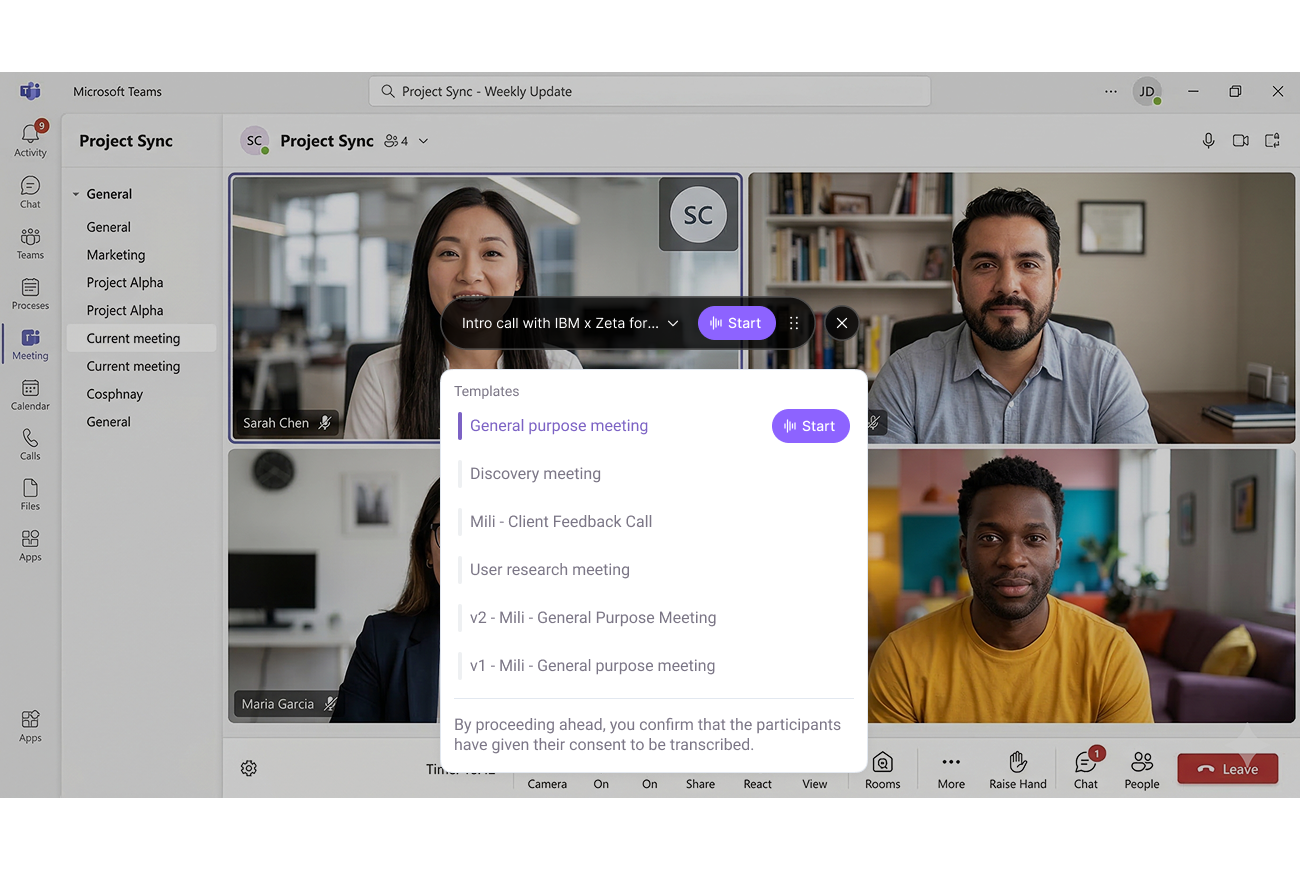Open the JD profile avatar
Screen dimensions: 1300x870
click(x=1147, y=91)
